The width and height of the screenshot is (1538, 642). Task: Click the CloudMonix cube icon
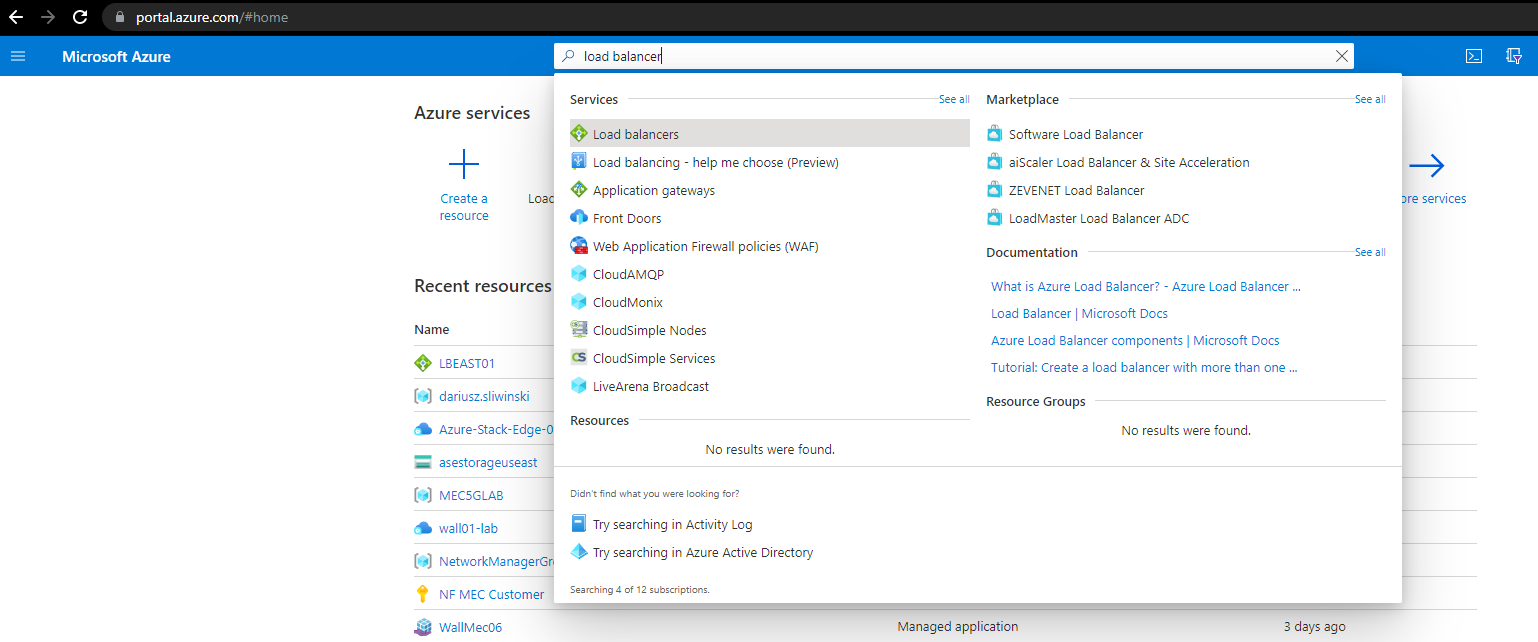(x=578, y=302)
